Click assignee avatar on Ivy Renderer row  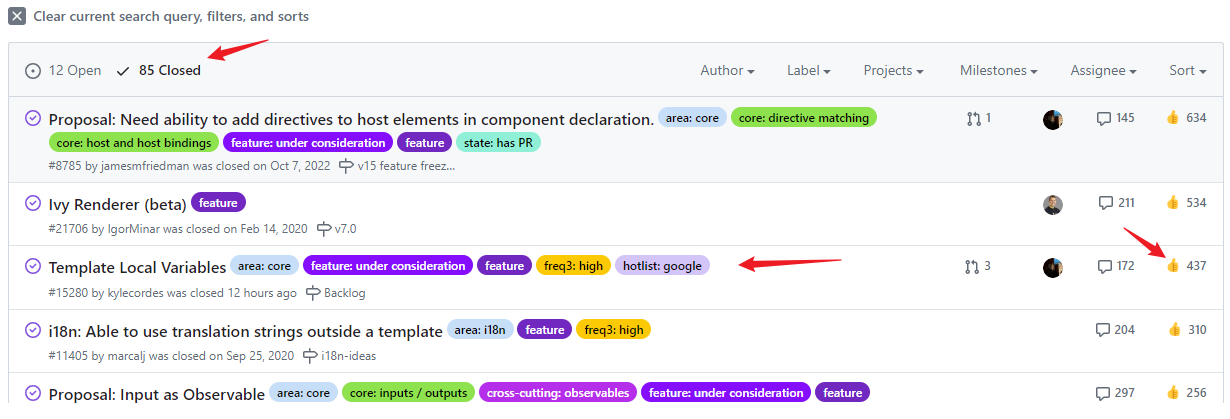pyautogui.click(x=1052, y=204)
